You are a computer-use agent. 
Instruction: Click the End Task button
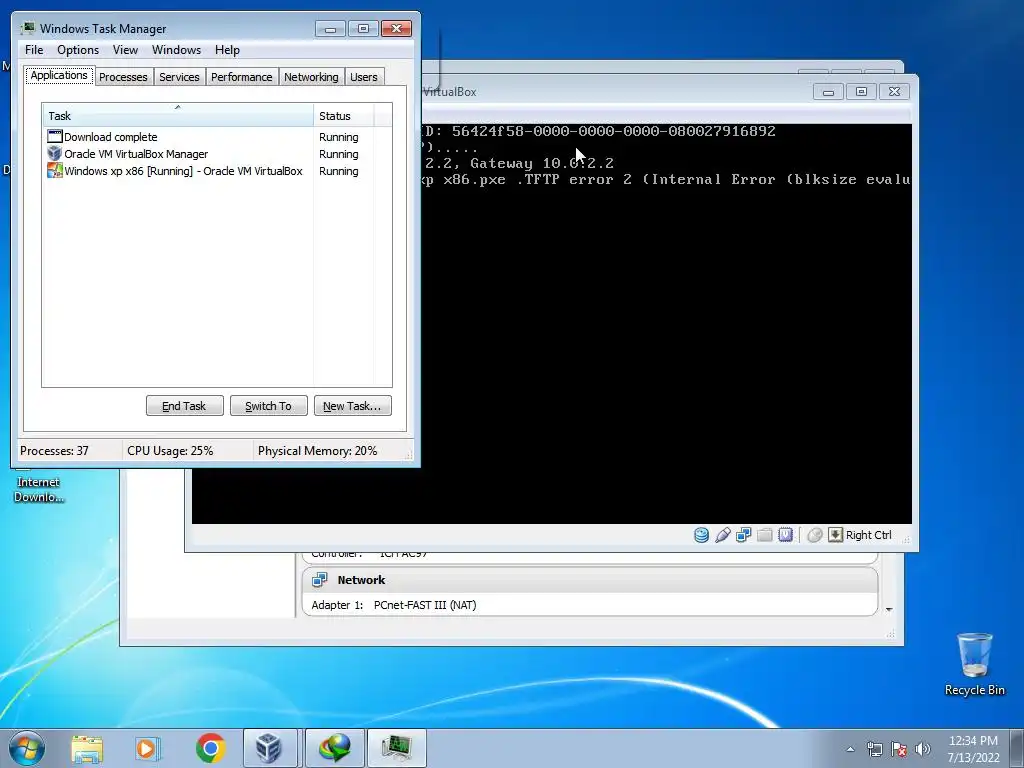pyautogui.click(x=185, y=406)
